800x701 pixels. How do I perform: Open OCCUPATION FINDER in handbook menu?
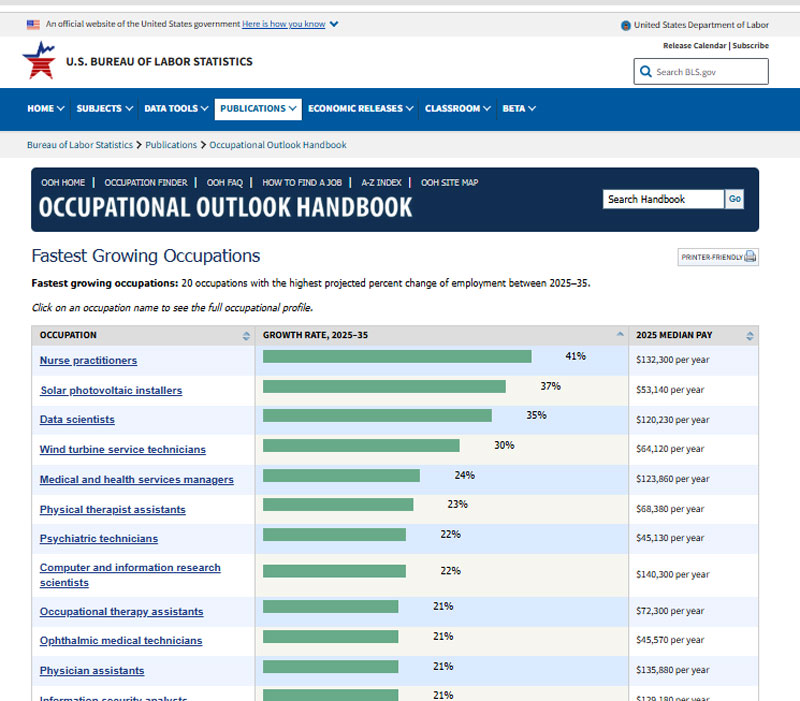[x=146, y=183]
